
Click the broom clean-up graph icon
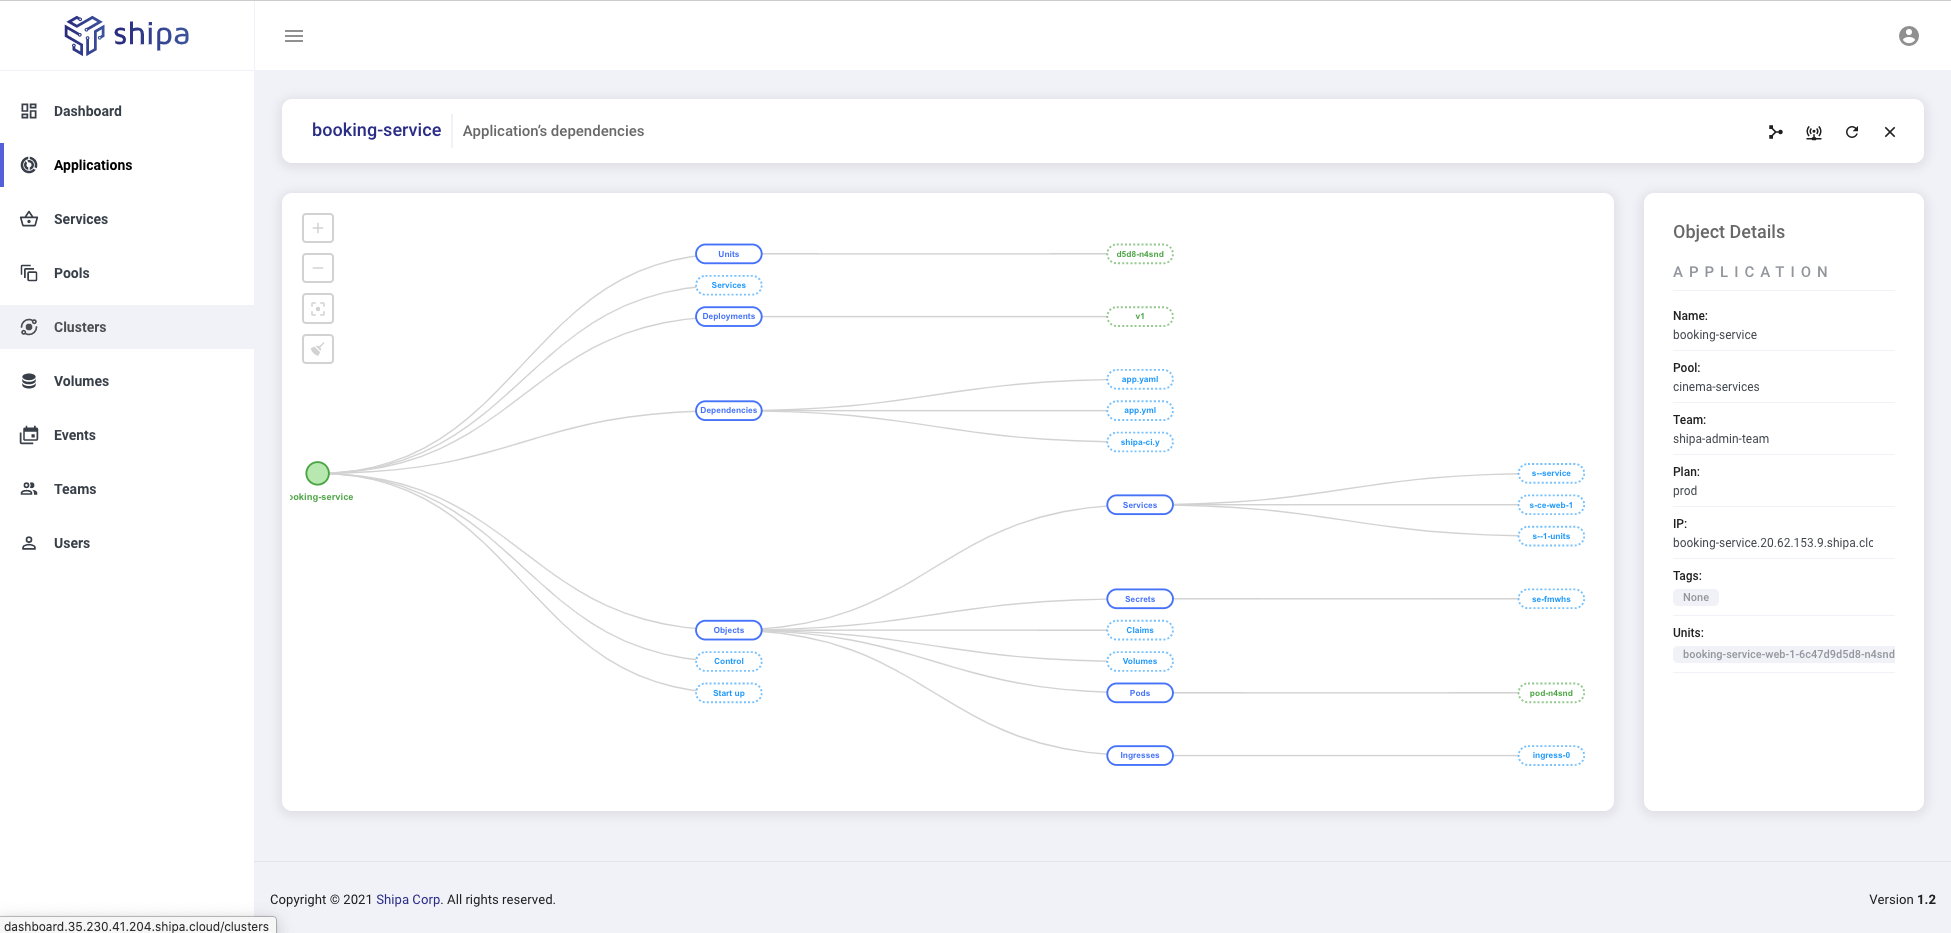(x=318, y=349)
